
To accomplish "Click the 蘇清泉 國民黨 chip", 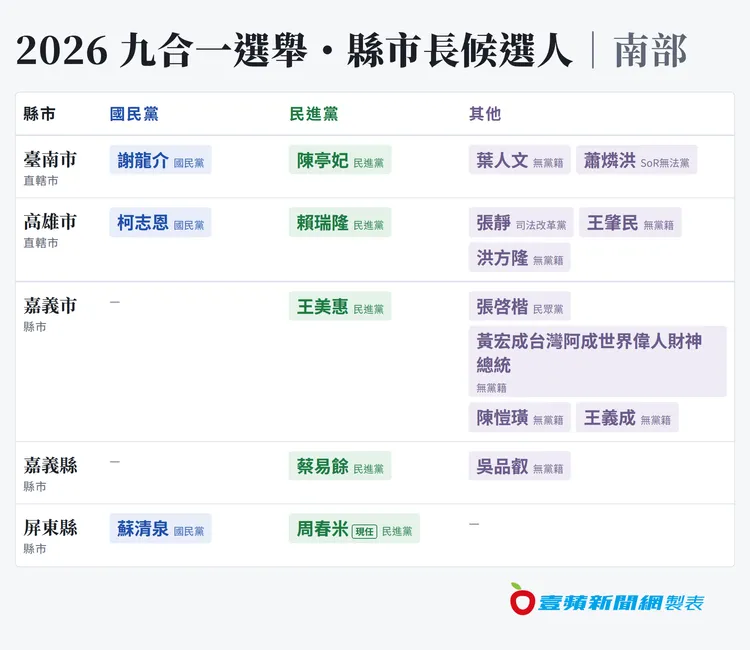I will click(160, 529).
